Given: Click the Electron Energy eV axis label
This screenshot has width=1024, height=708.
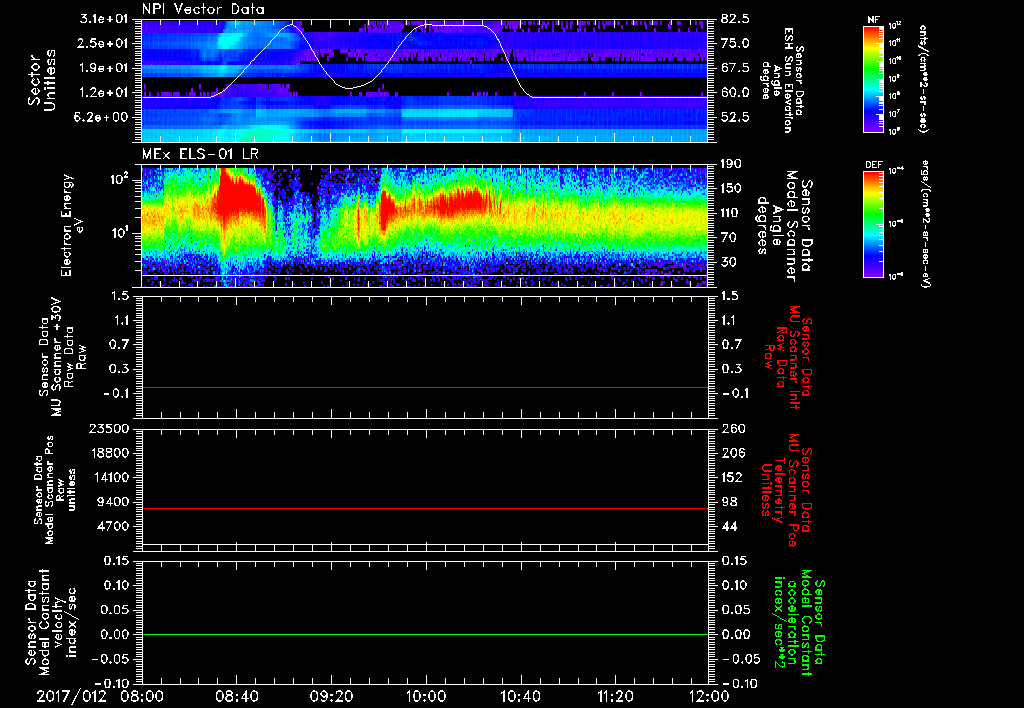Looking at the screenshot, I should [x=73, y=225].
